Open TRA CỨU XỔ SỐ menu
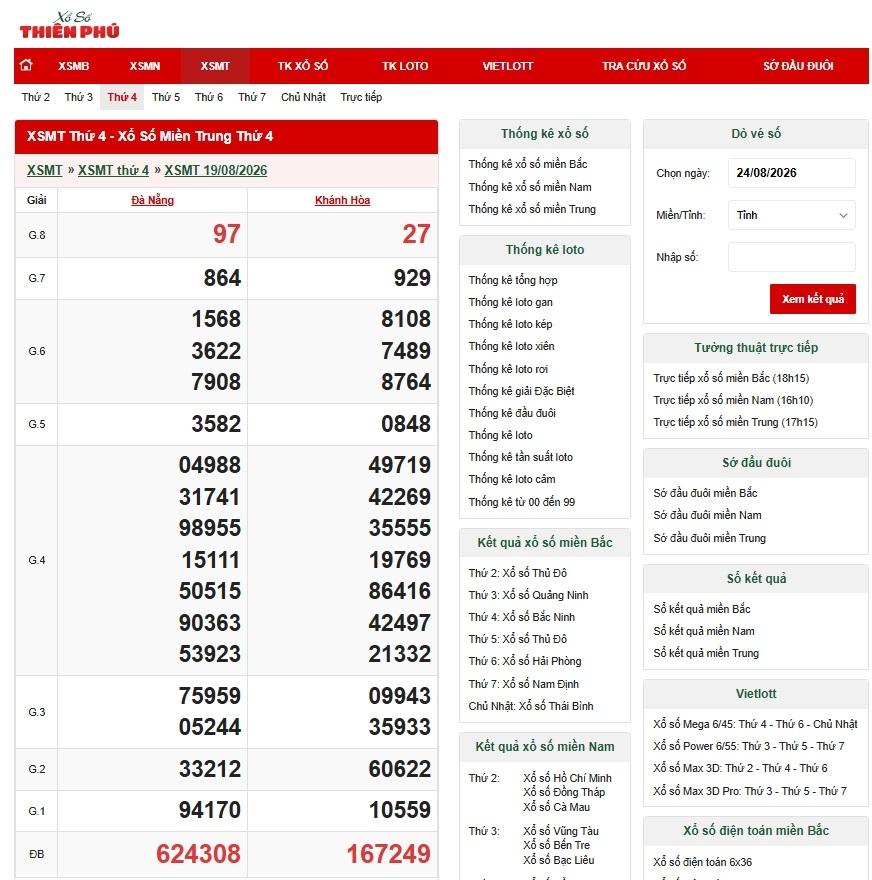The height and width of the screenshot is (880, 872). [x=644, y=66]
